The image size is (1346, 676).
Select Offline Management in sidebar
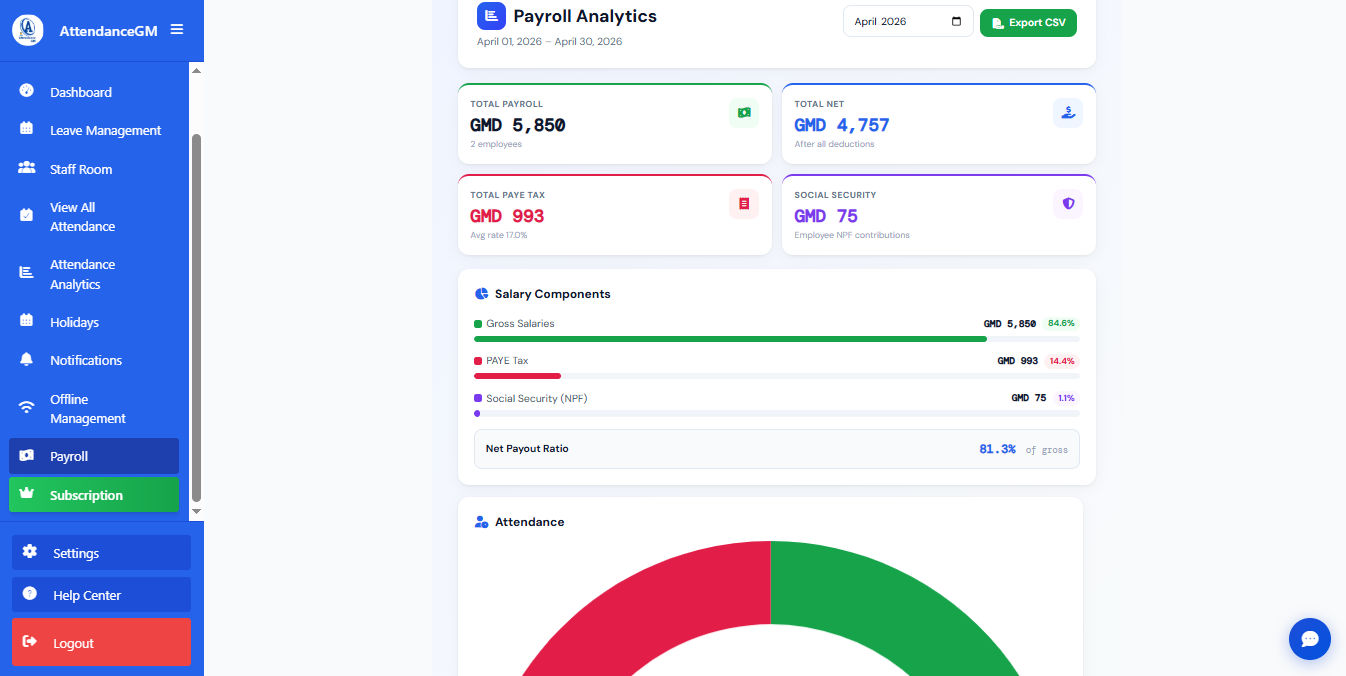click(94, 408)
